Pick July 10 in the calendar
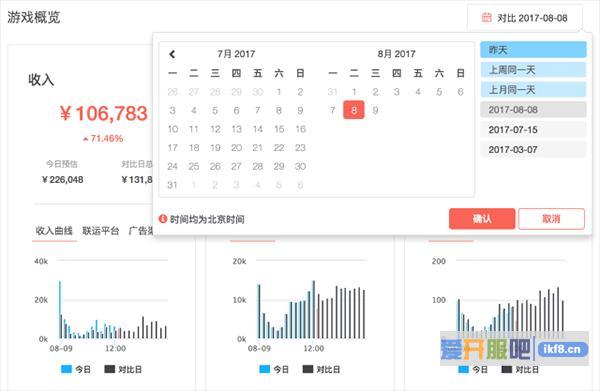This screenshot has height=391, width=600. point(173,129)
